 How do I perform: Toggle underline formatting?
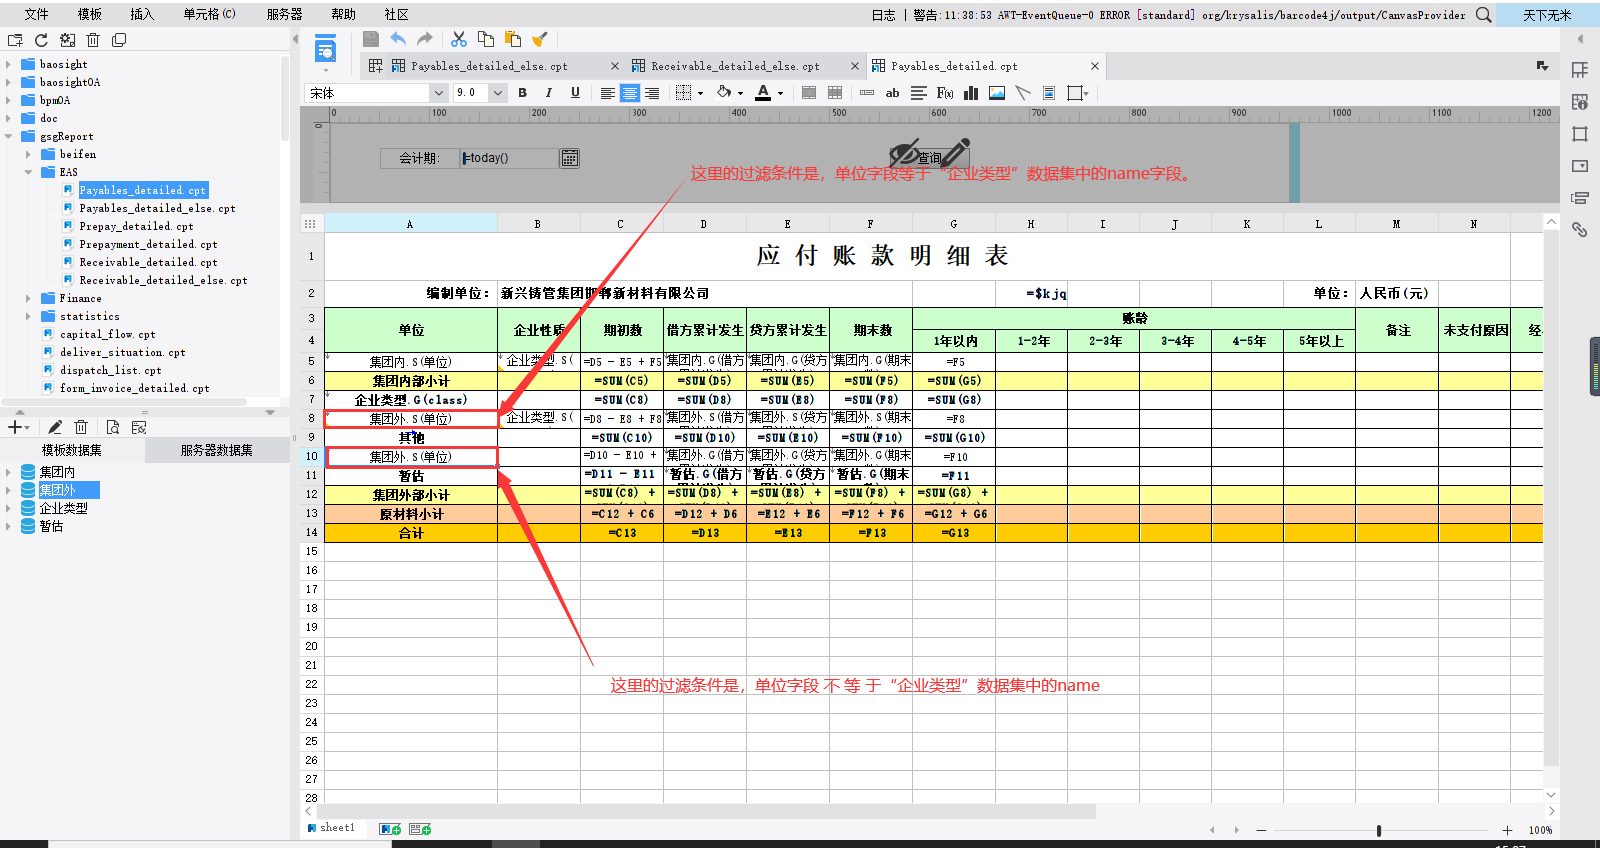click(575, 93)
